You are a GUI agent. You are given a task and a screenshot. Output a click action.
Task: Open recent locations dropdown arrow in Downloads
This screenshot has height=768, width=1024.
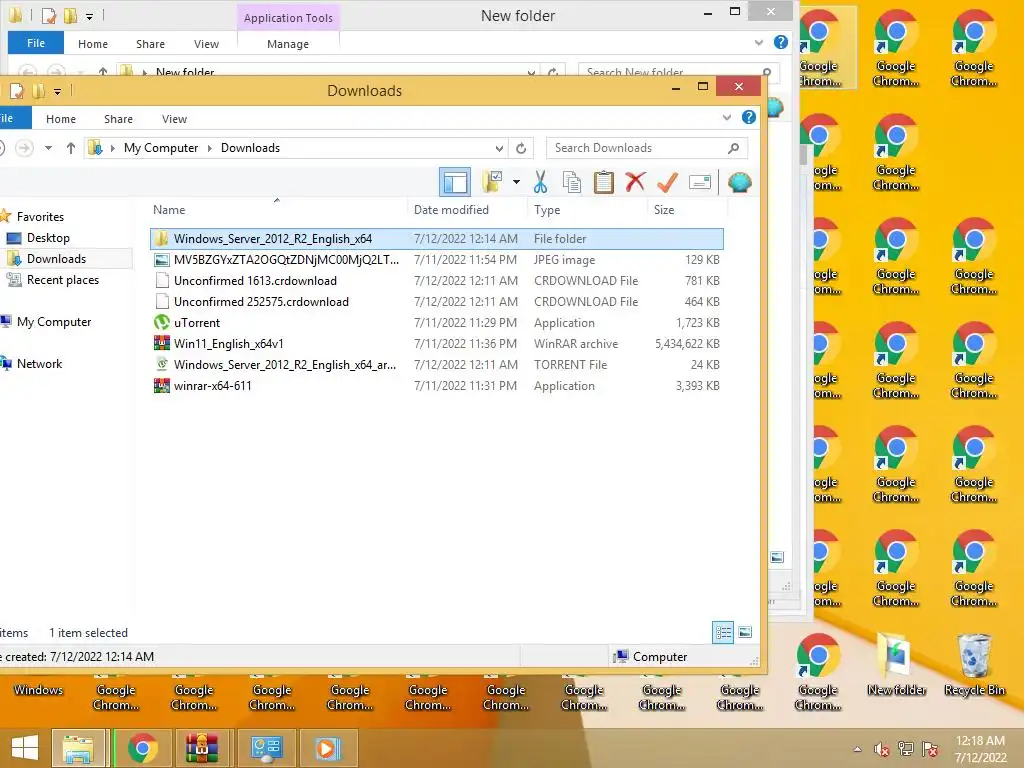click(x=48, y=148)
